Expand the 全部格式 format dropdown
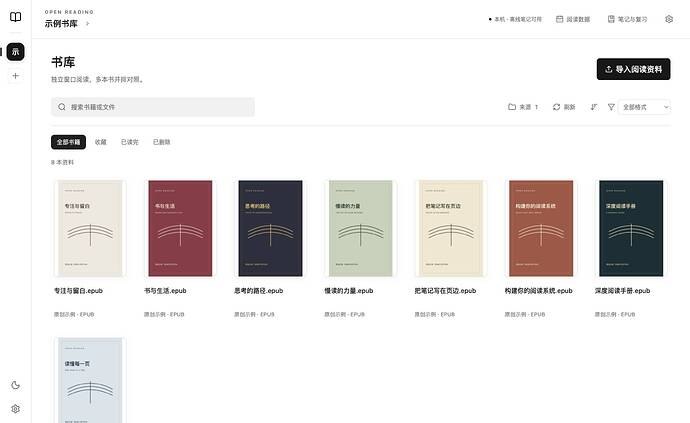 [645, 107]
